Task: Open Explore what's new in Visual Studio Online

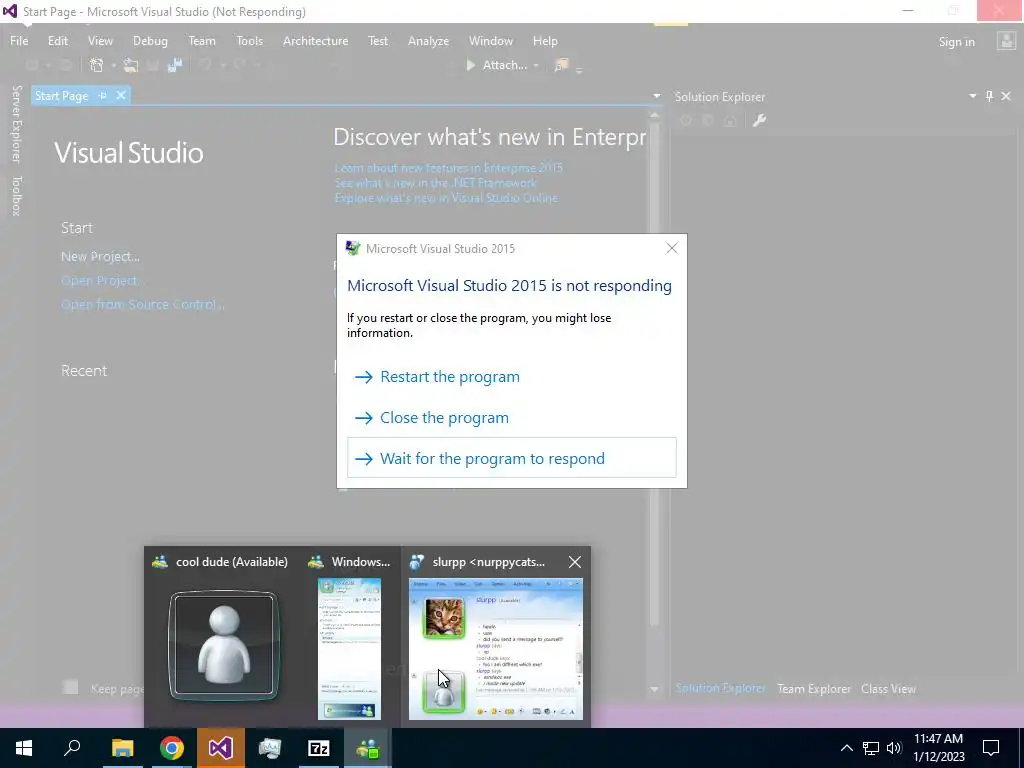Action: (x=446, y=198)
